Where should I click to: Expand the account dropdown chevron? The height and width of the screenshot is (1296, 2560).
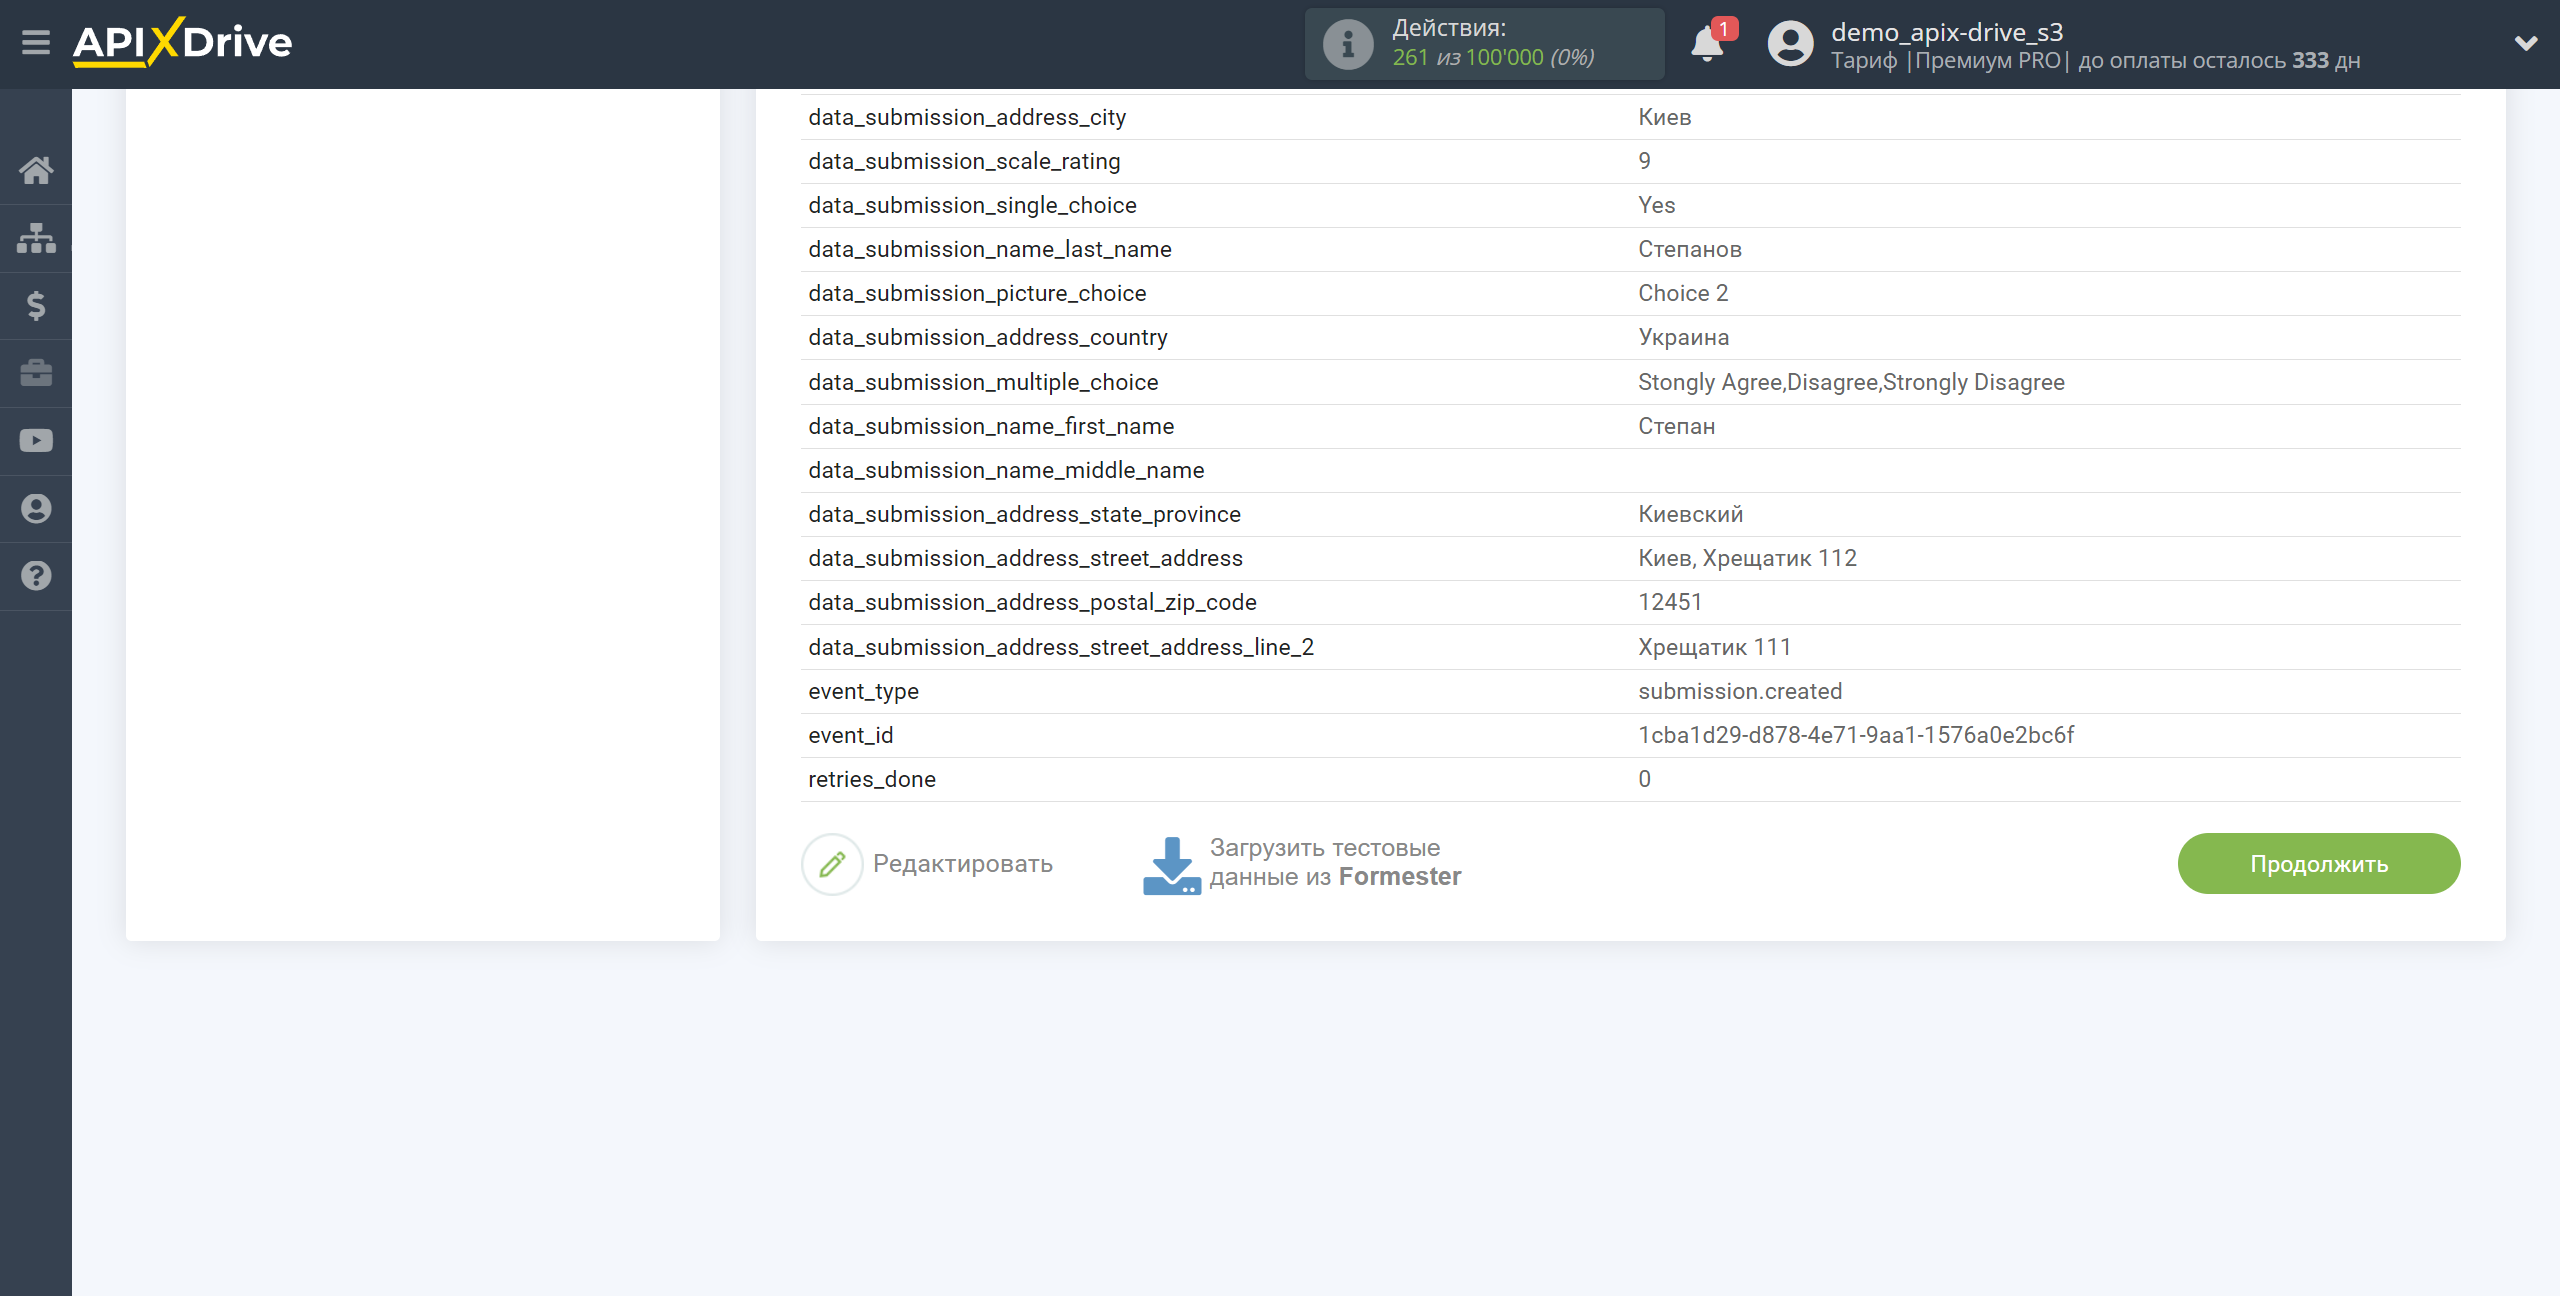pyautogui.click(x=2526, y=43)
